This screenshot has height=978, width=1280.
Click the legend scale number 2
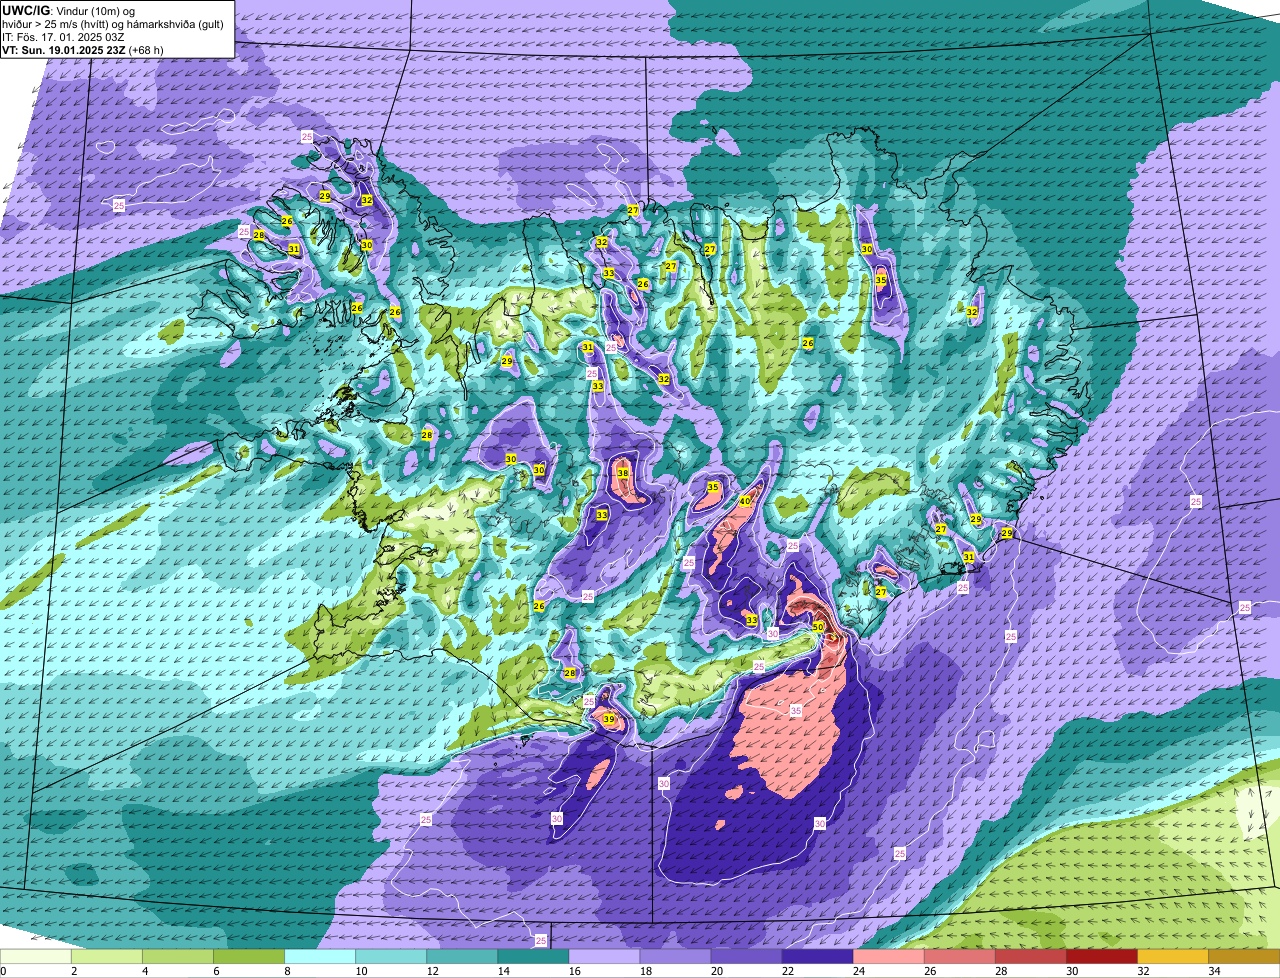tap(73, 971)
